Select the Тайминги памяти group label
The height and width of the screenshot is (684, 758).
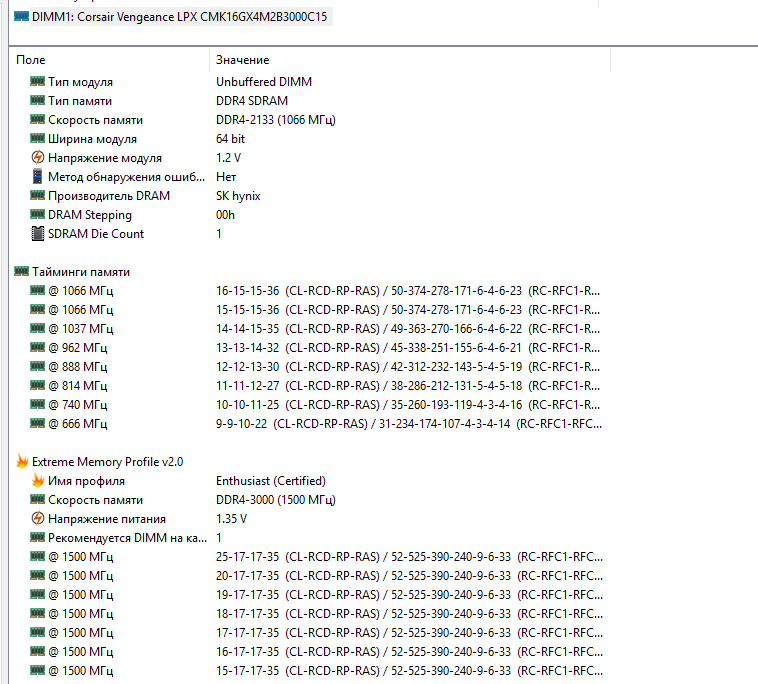click(x=81, y=272)
